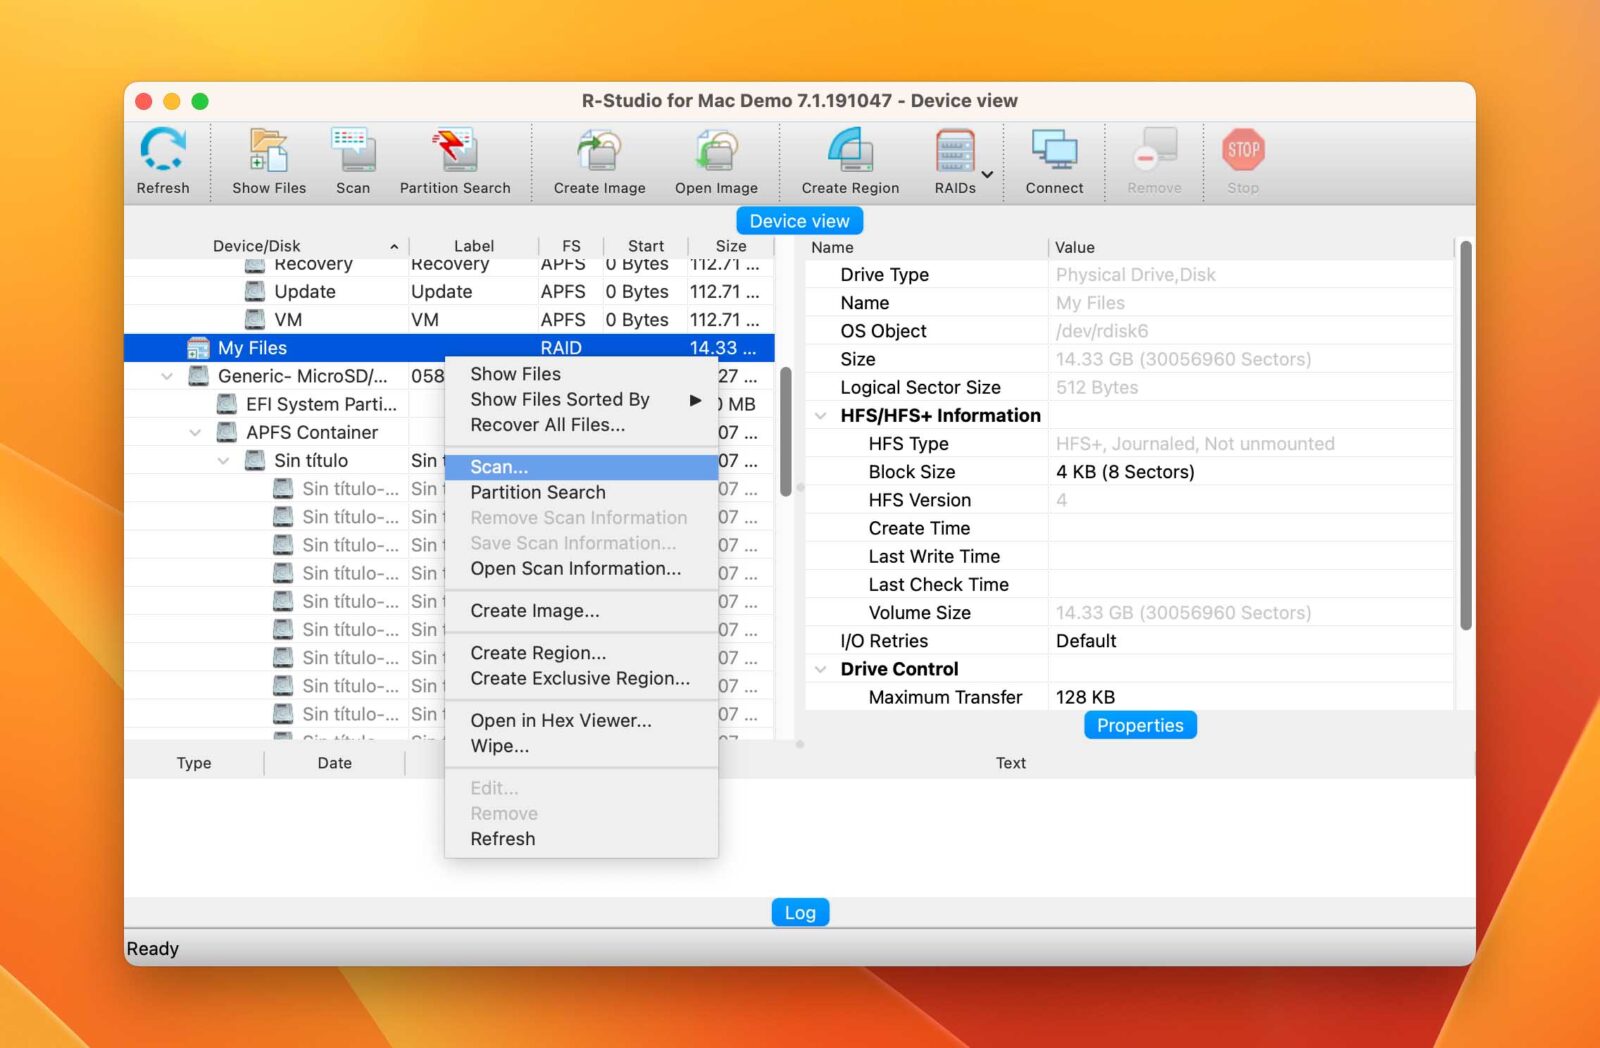Collapse the HFS/HFS+ Information section
This screenshot has width=1600, height=1048.
coord(822,415)
